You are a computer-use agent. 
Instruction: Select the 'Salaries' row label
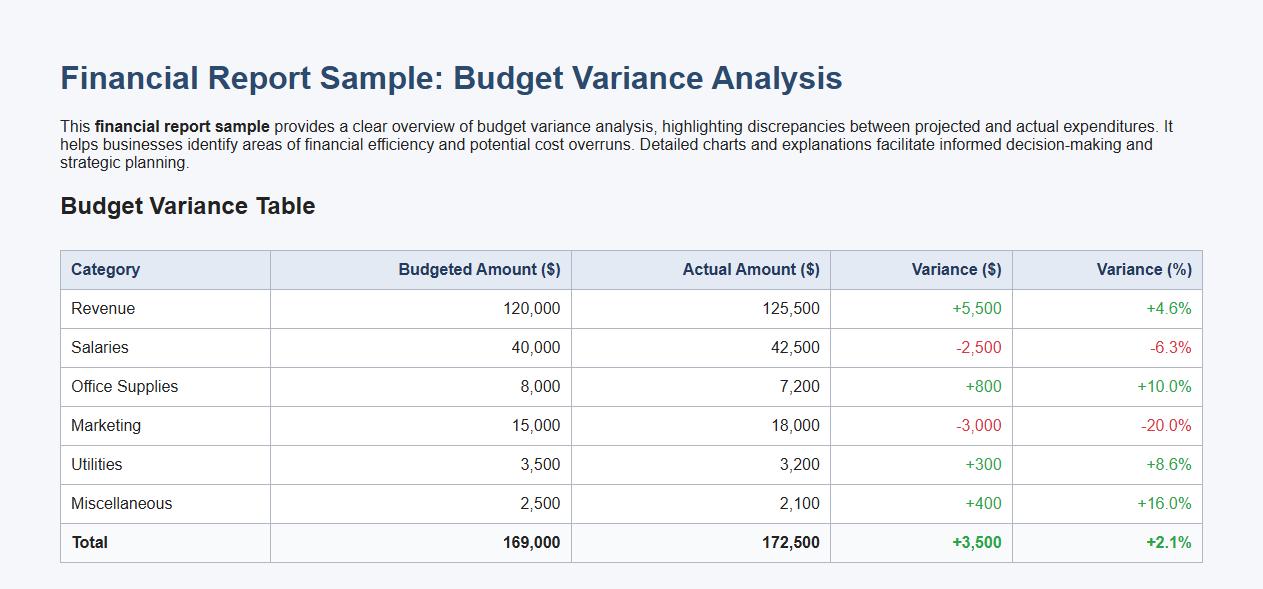pyautogui.click(x=97, y=347)
